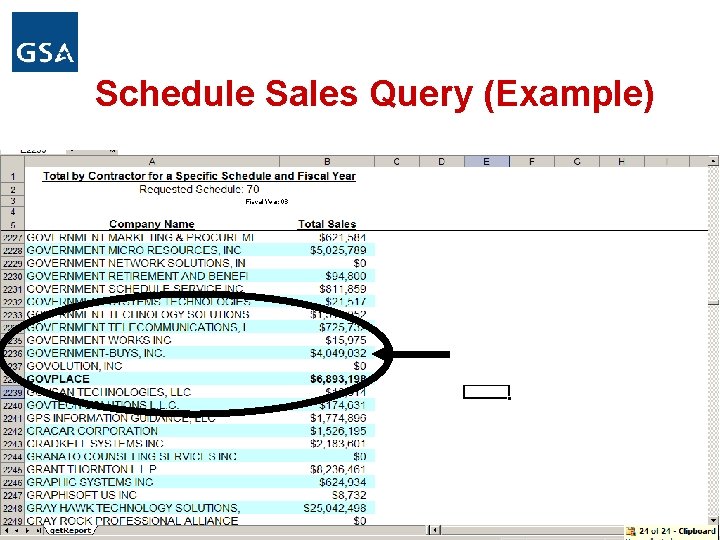The height and width of the screenshot is (540, 720).
Task: Select GRANATO COUNSELING SERVICES INC cell
Action: point(152,456)
